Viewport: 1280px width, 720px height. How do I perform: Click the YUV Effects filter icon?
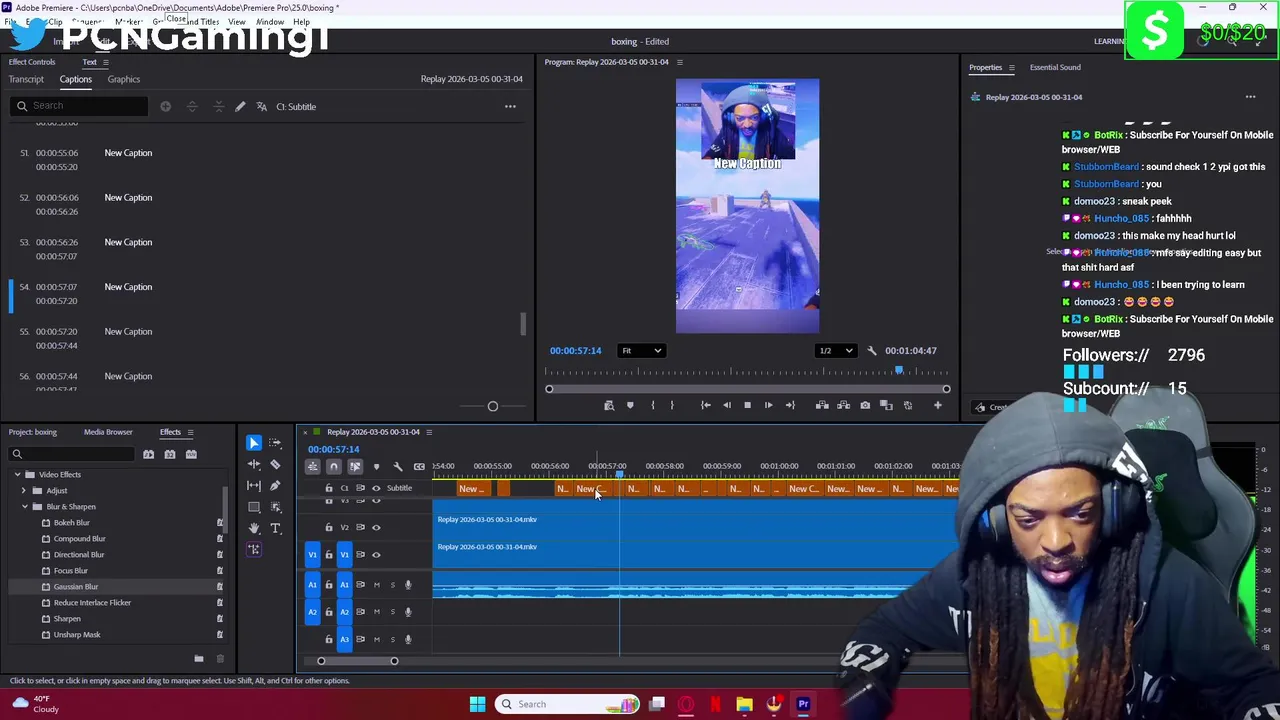(191, 454)
